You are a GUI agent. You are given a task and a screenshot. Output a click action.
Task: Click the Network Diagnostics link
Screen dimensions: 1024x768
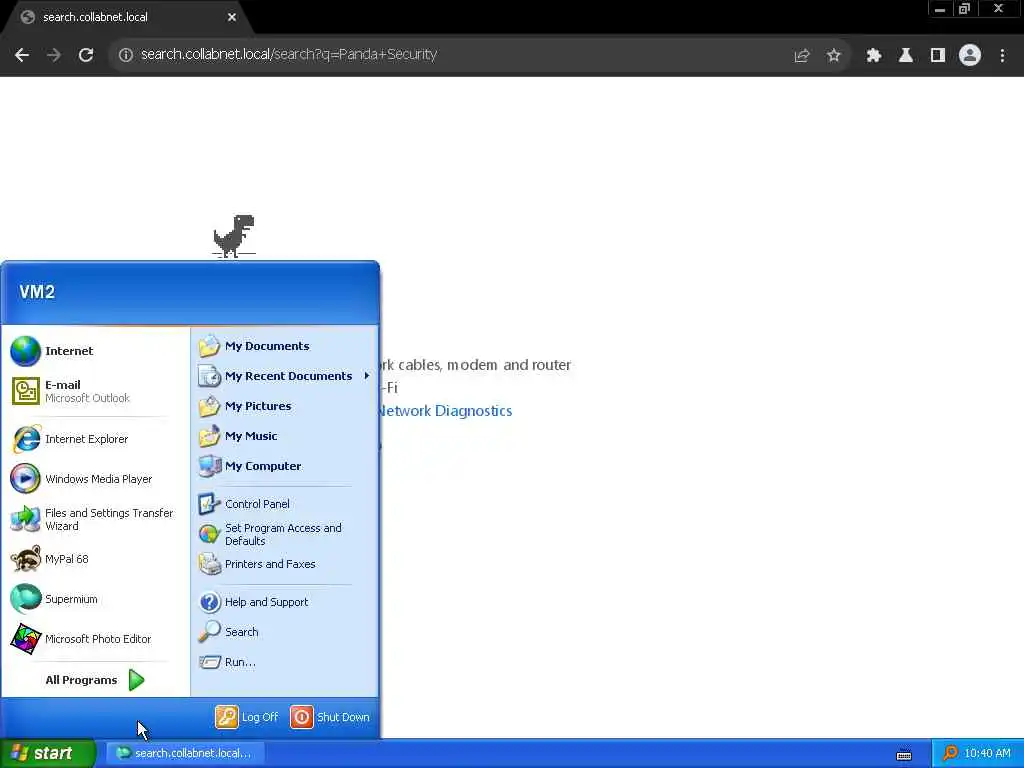click(x=445, y=411)
